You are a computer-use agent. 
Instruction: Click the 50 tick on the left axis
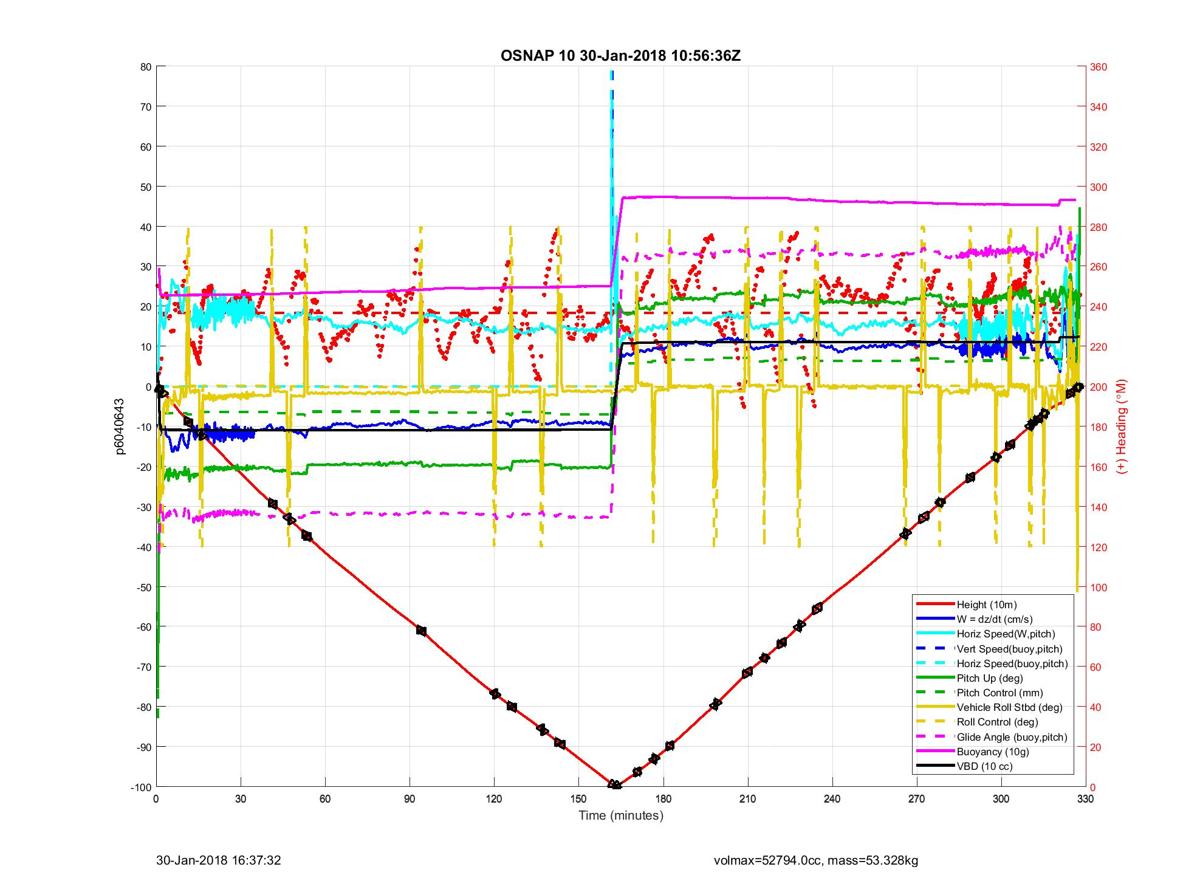[144, 187]
